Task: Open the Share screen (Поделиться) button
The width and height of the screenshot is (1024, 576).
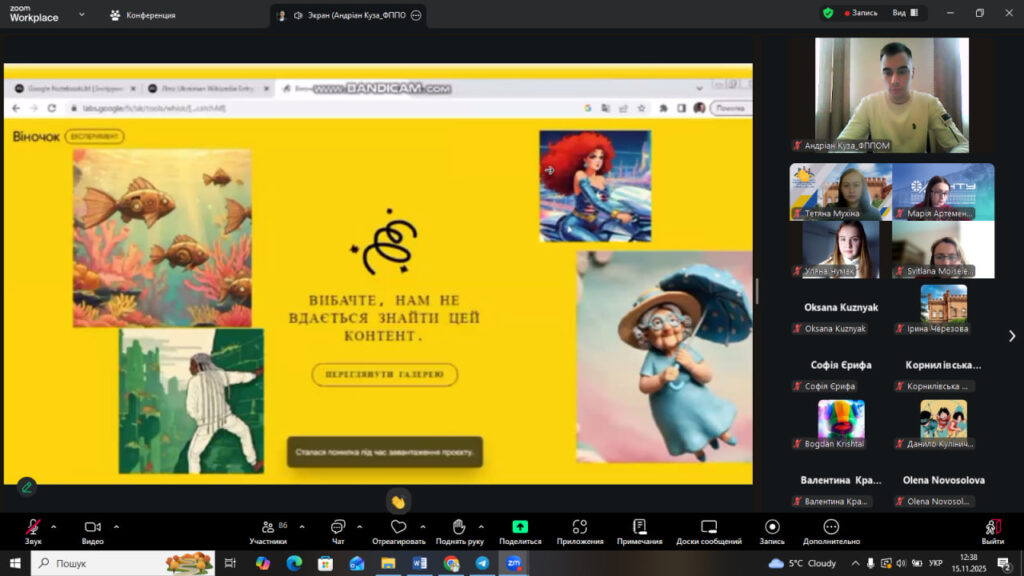Action: tap(519, 531)
